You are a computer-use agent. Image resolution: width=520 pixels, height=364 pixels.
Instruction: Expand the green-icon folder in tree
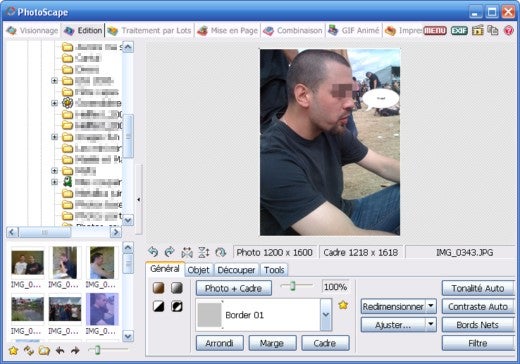(54, 182)
